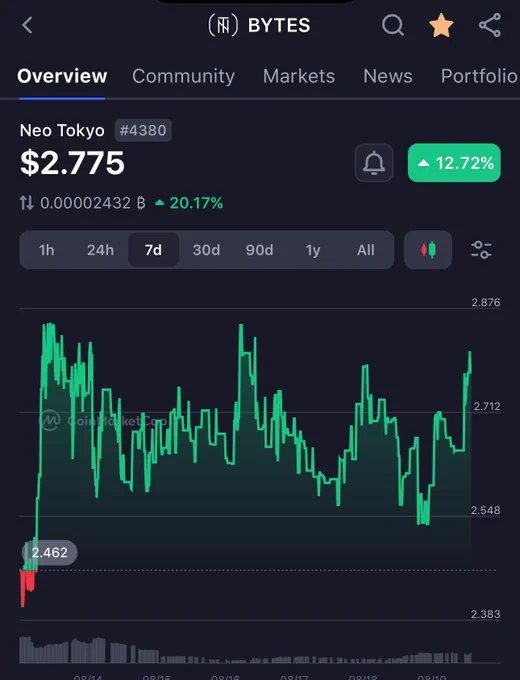
Task: Choose the 7d time range
Action: coord(154,250)
